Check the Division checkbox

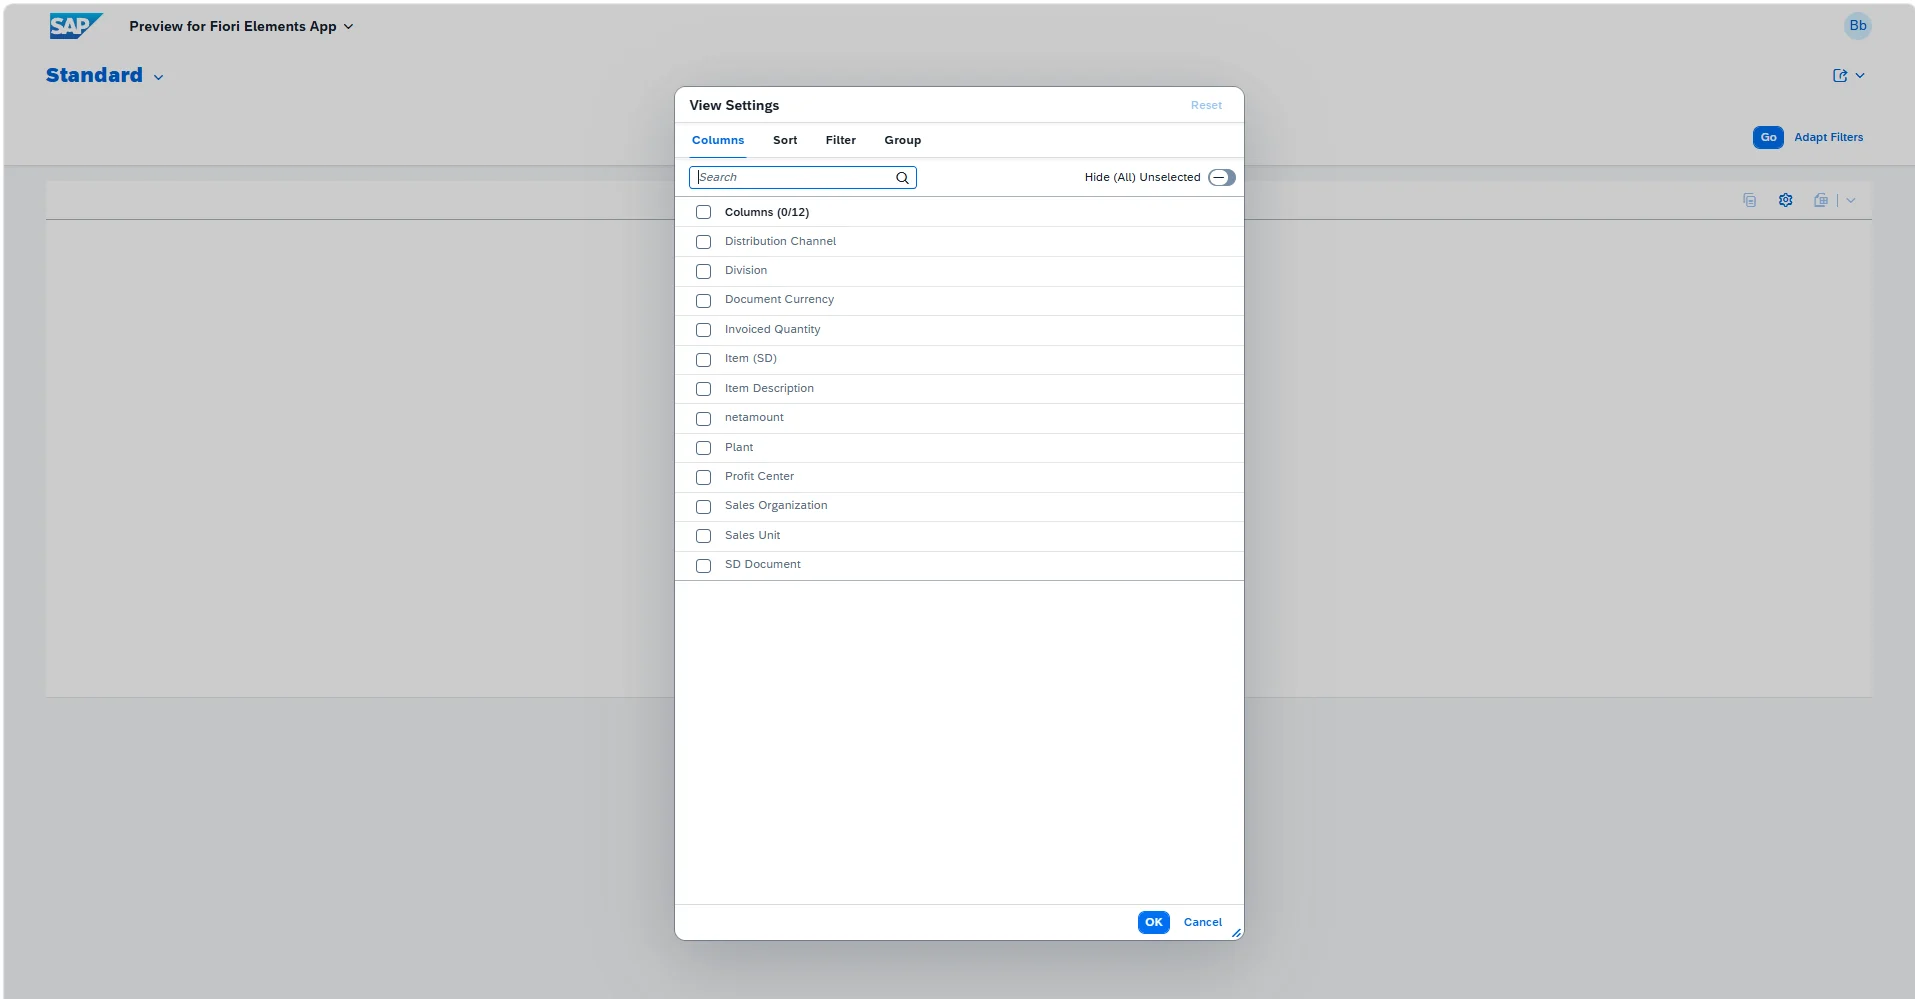(x=703, y=271)
